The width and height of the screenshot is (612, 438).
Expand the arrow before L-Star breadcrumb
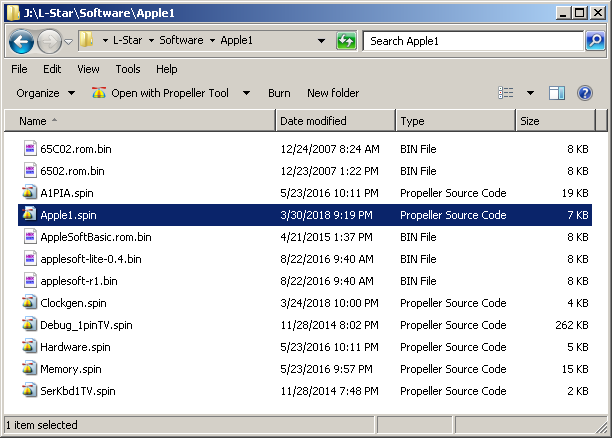tap(105, 40)
